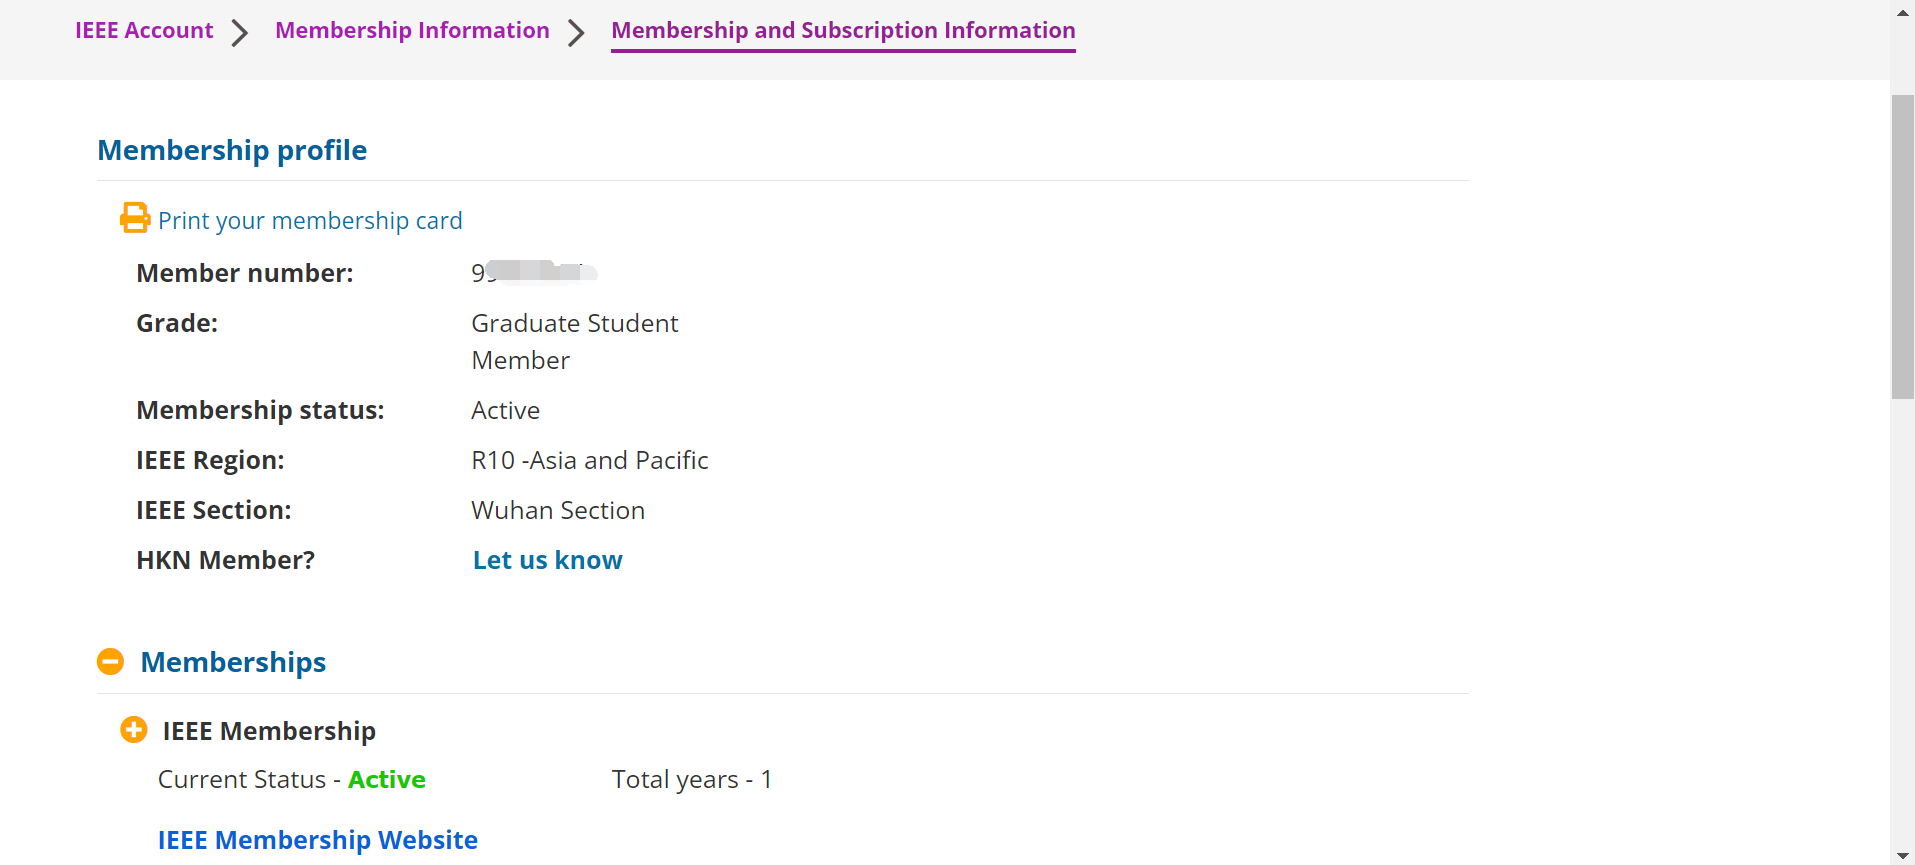Expand IEEE Membership with the plus icon
1915x865 pixels.
click(x=133, y=730)
